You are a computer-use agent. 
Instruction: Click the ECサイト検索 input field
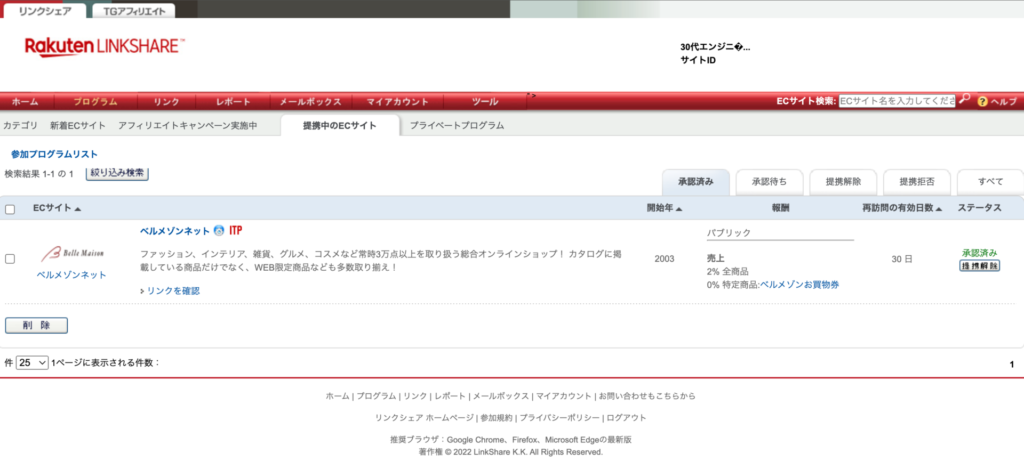tap(896, 101)
